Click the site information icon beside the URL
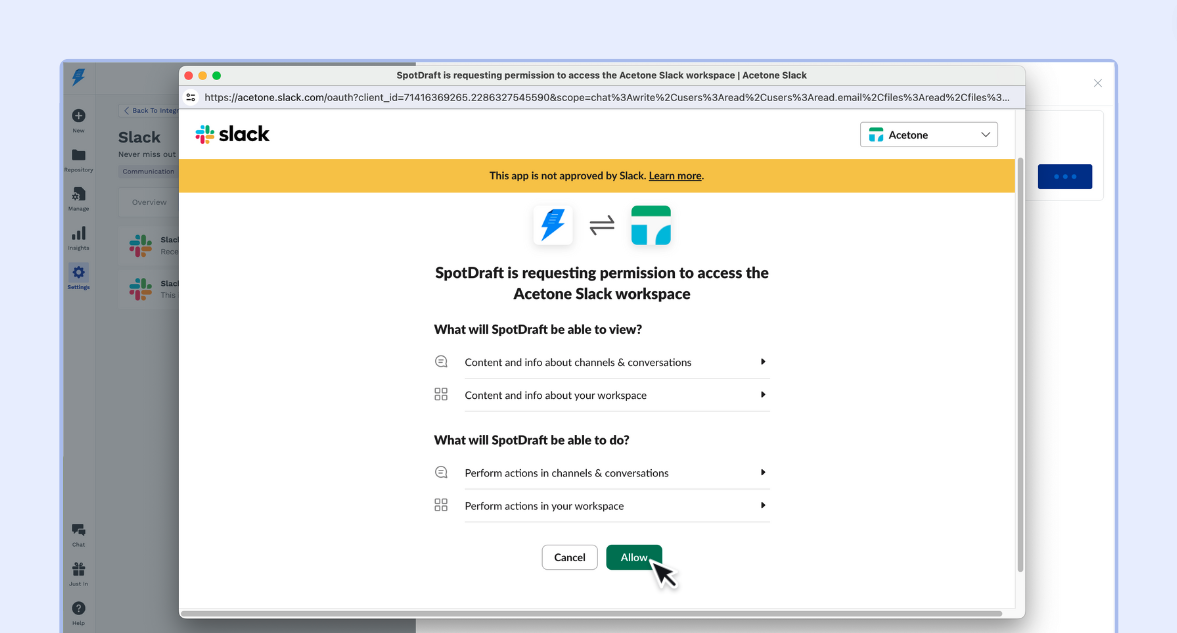 (191, 97)
